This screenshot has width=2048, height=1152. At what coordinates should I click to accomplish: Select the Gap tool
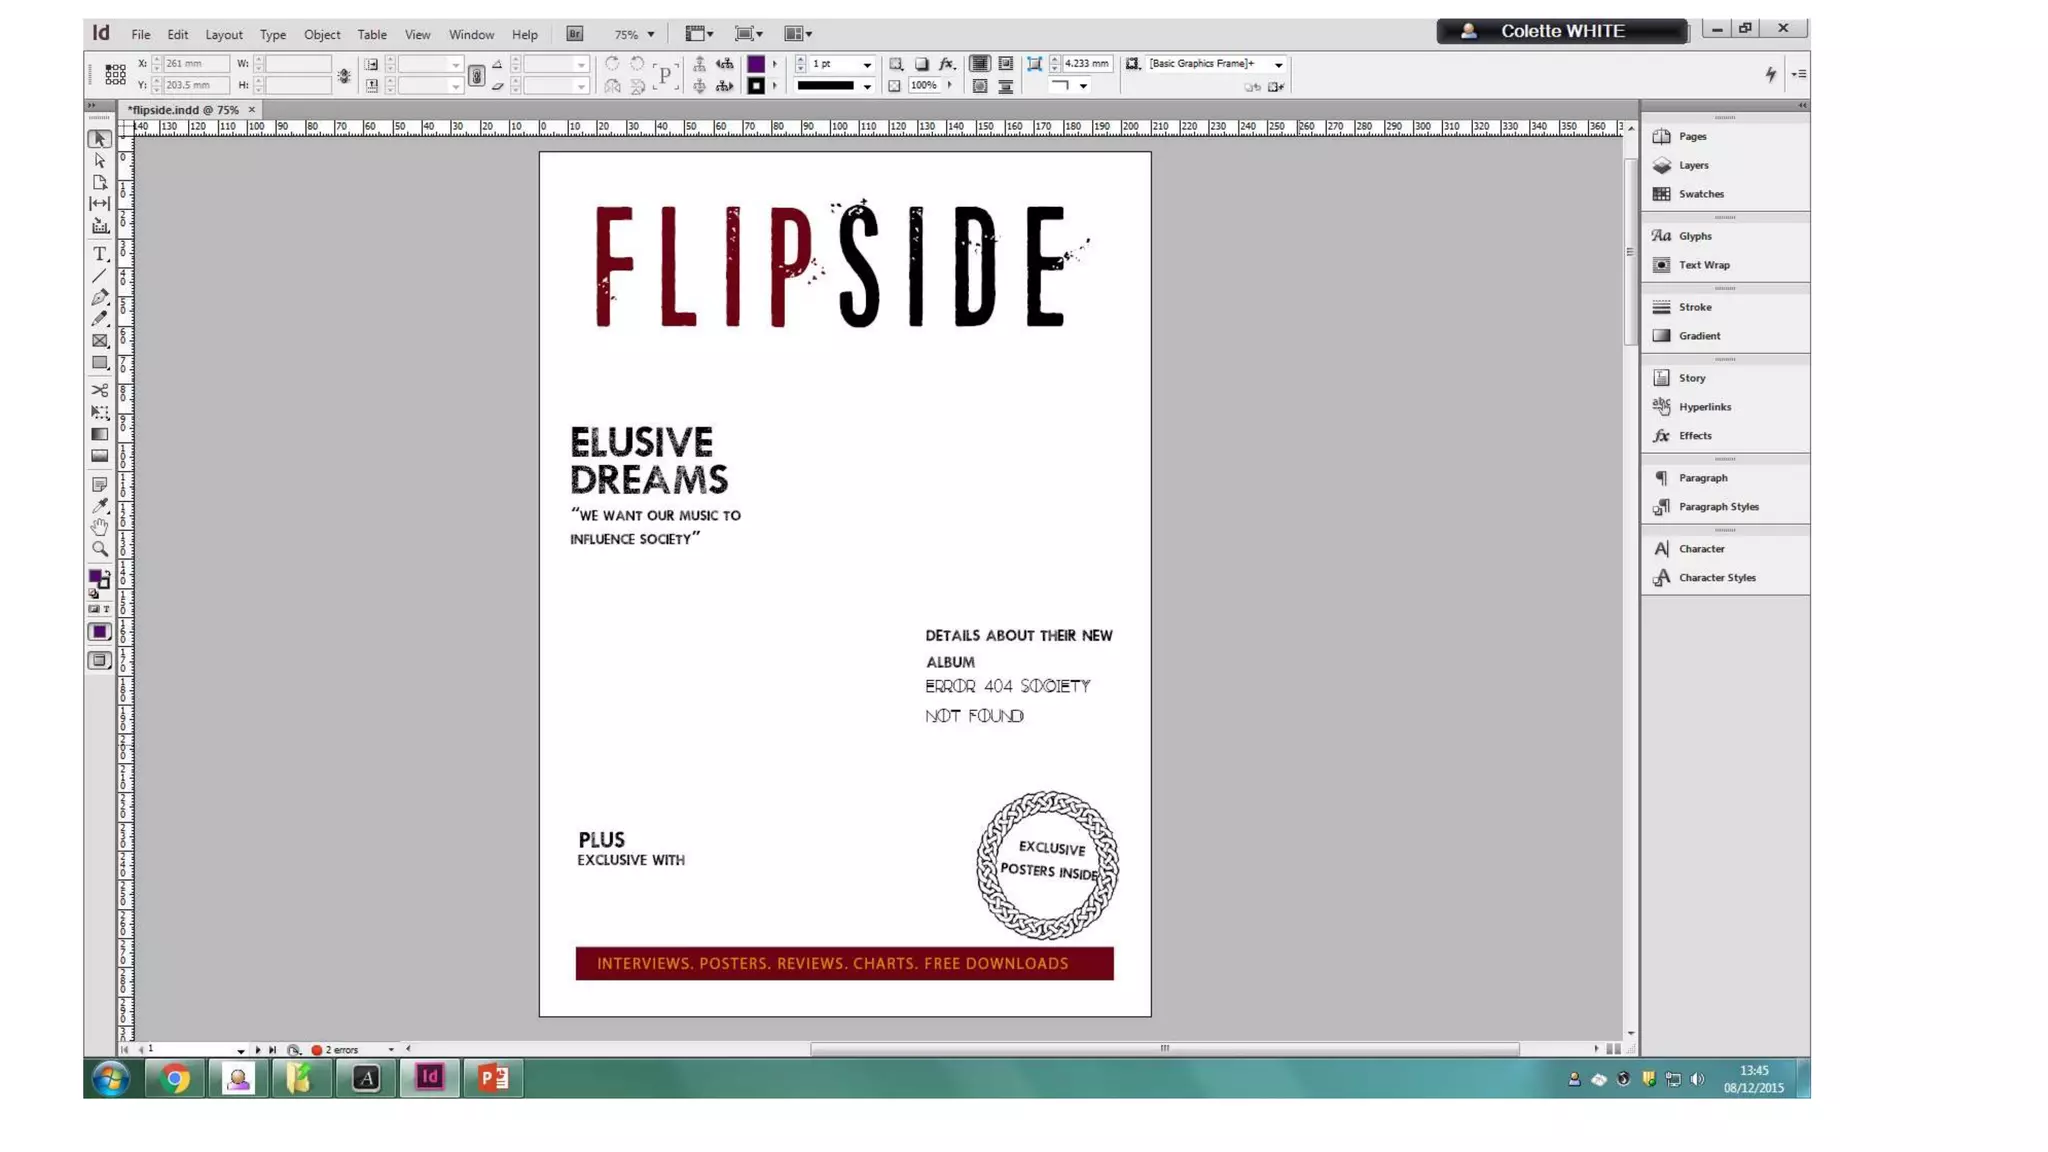100,203
